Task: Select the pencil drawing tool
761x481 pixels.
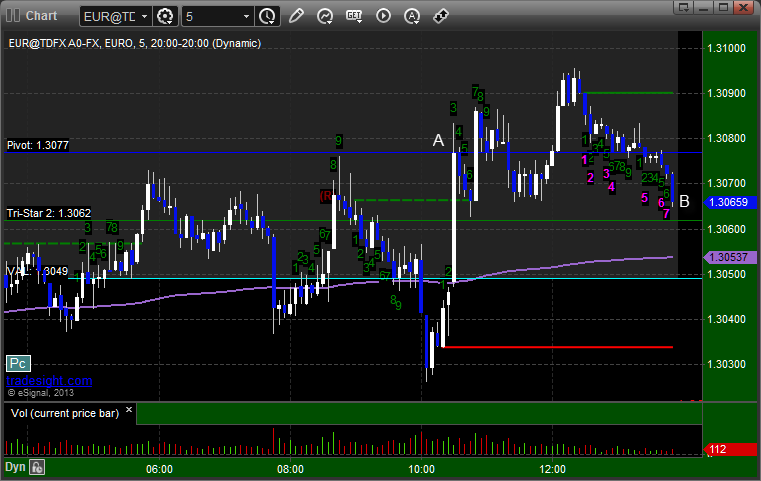Action: (x=296, y=16)
